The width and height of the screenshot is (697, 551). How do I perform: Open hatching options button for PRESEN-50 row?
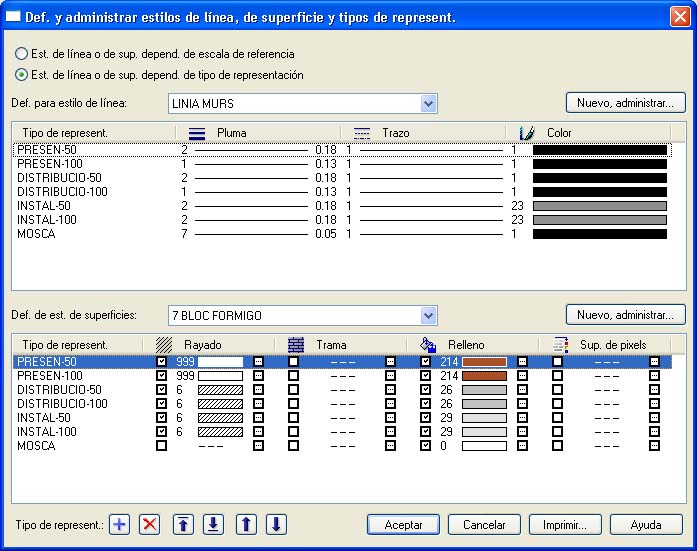point(258,362)
